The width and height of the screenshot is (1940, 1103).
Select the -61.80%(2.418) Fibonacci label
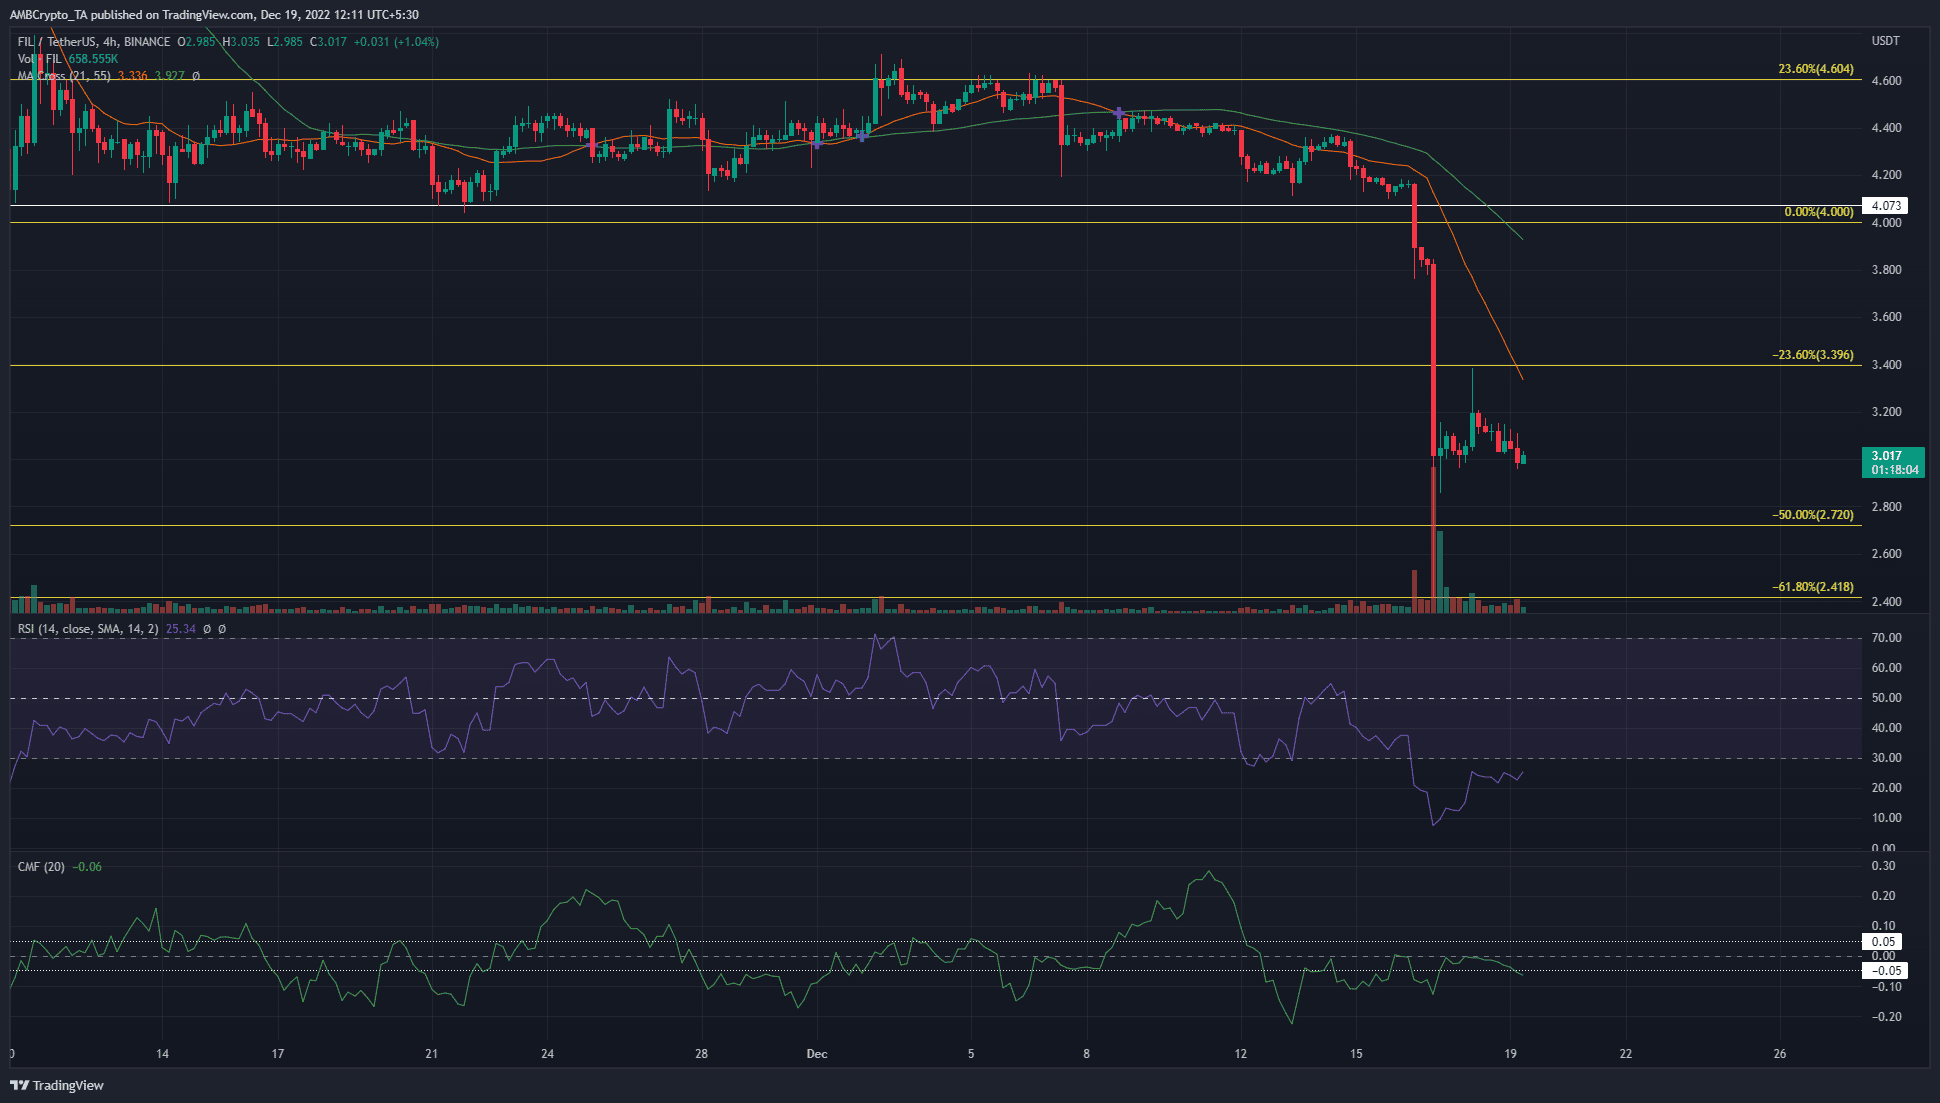coord(1813,588)
